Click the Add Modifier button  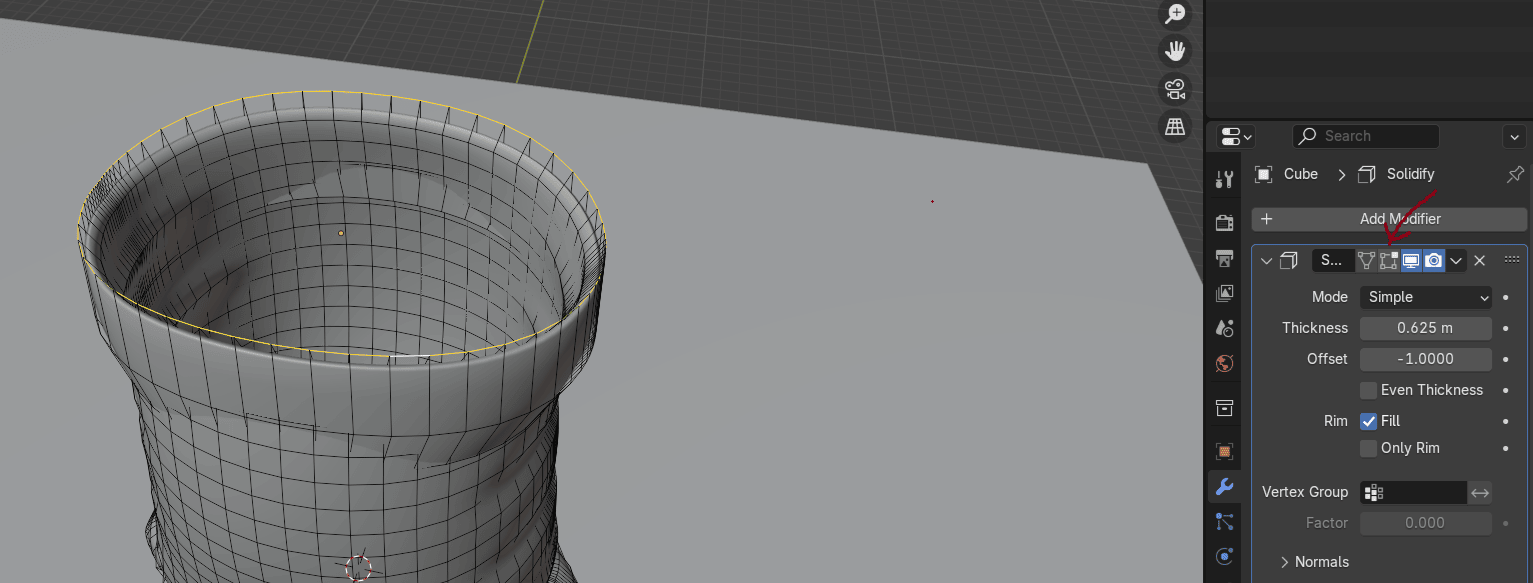pos(1389,219)
